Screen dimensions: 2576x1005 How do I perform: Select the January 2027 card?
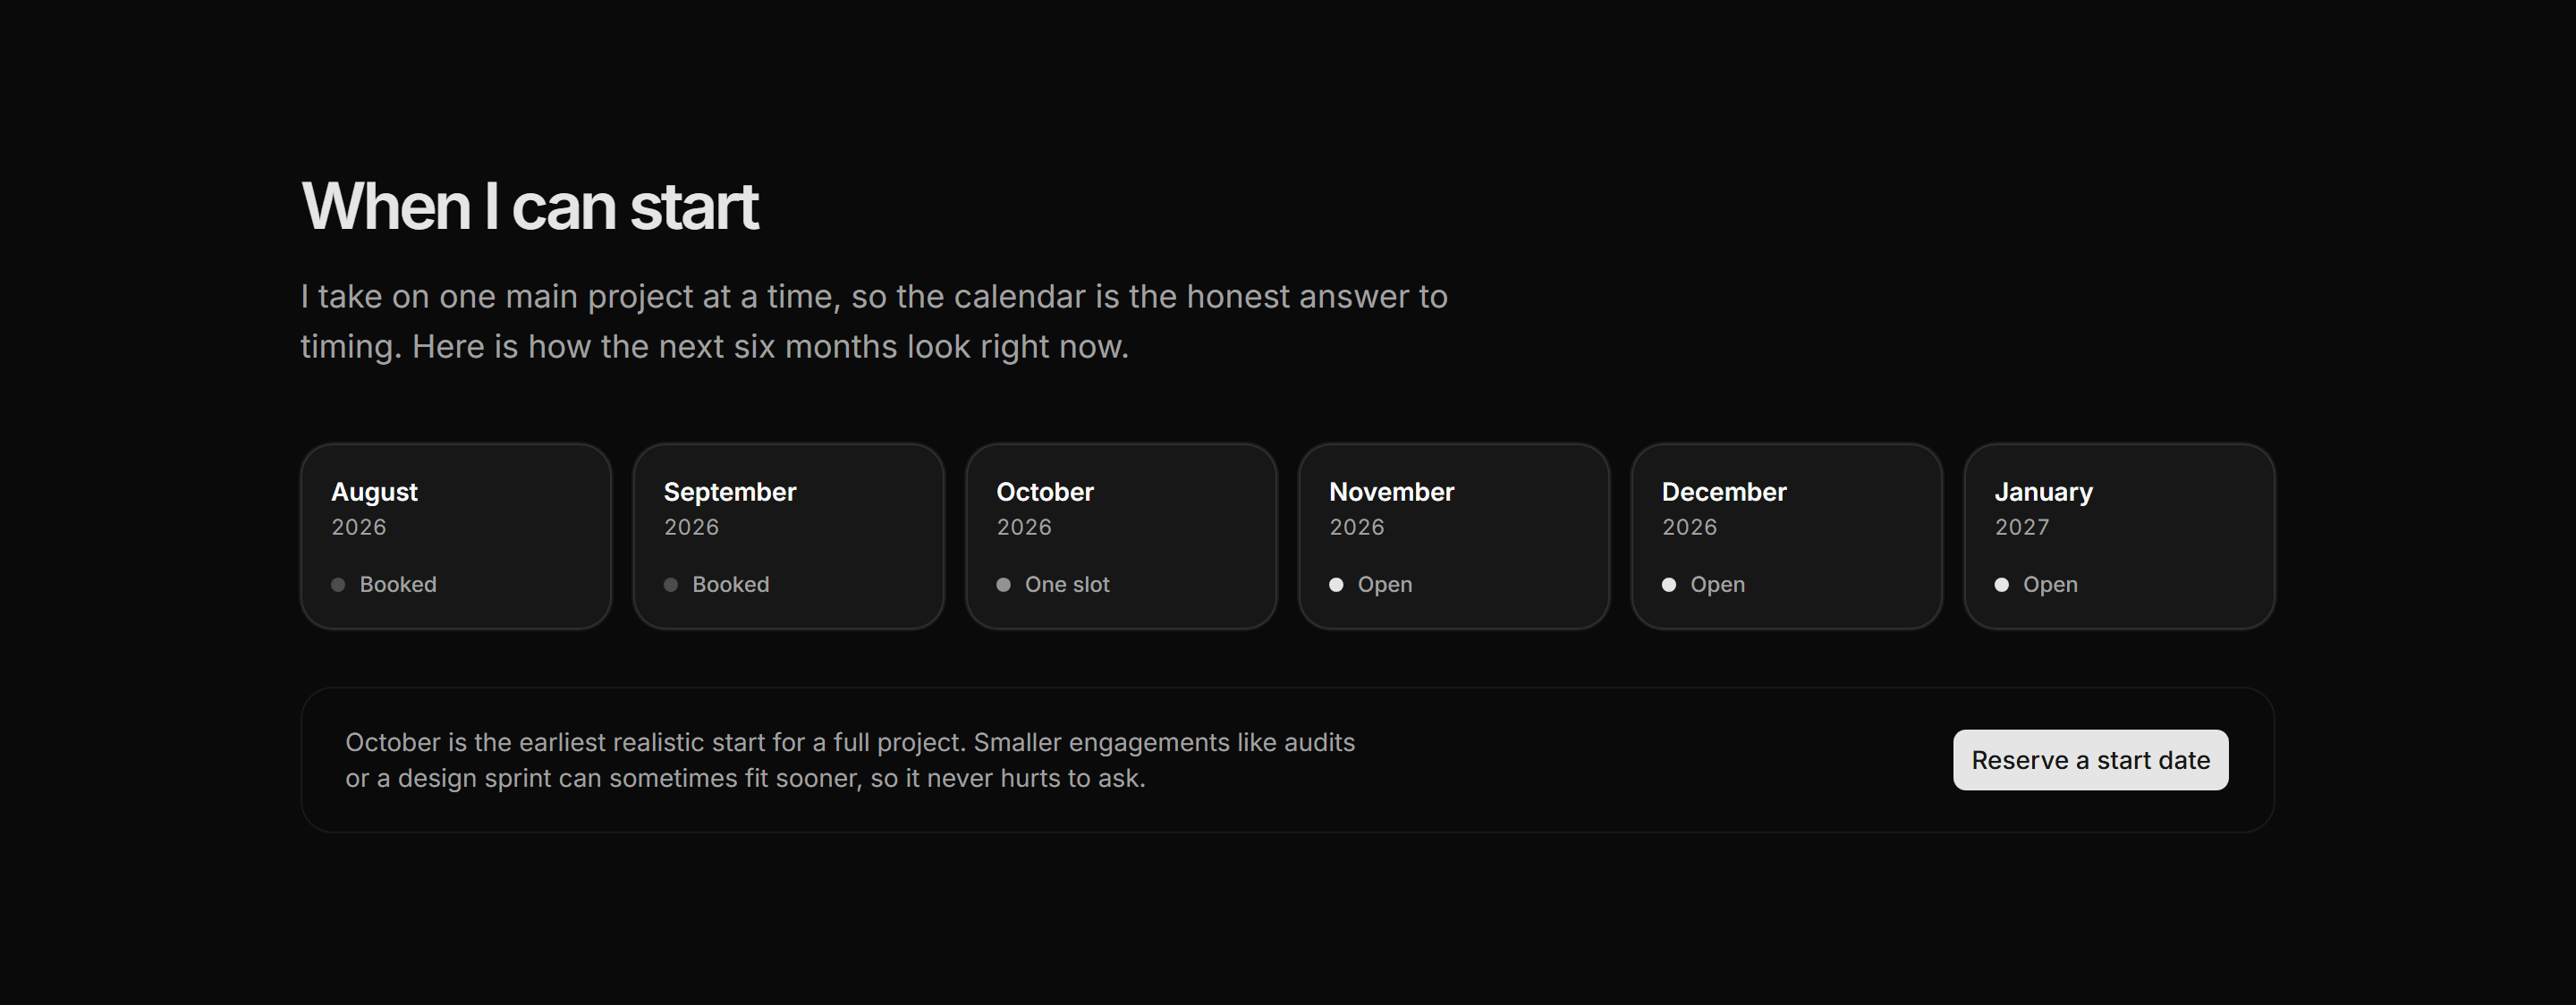pos(2119,537)
